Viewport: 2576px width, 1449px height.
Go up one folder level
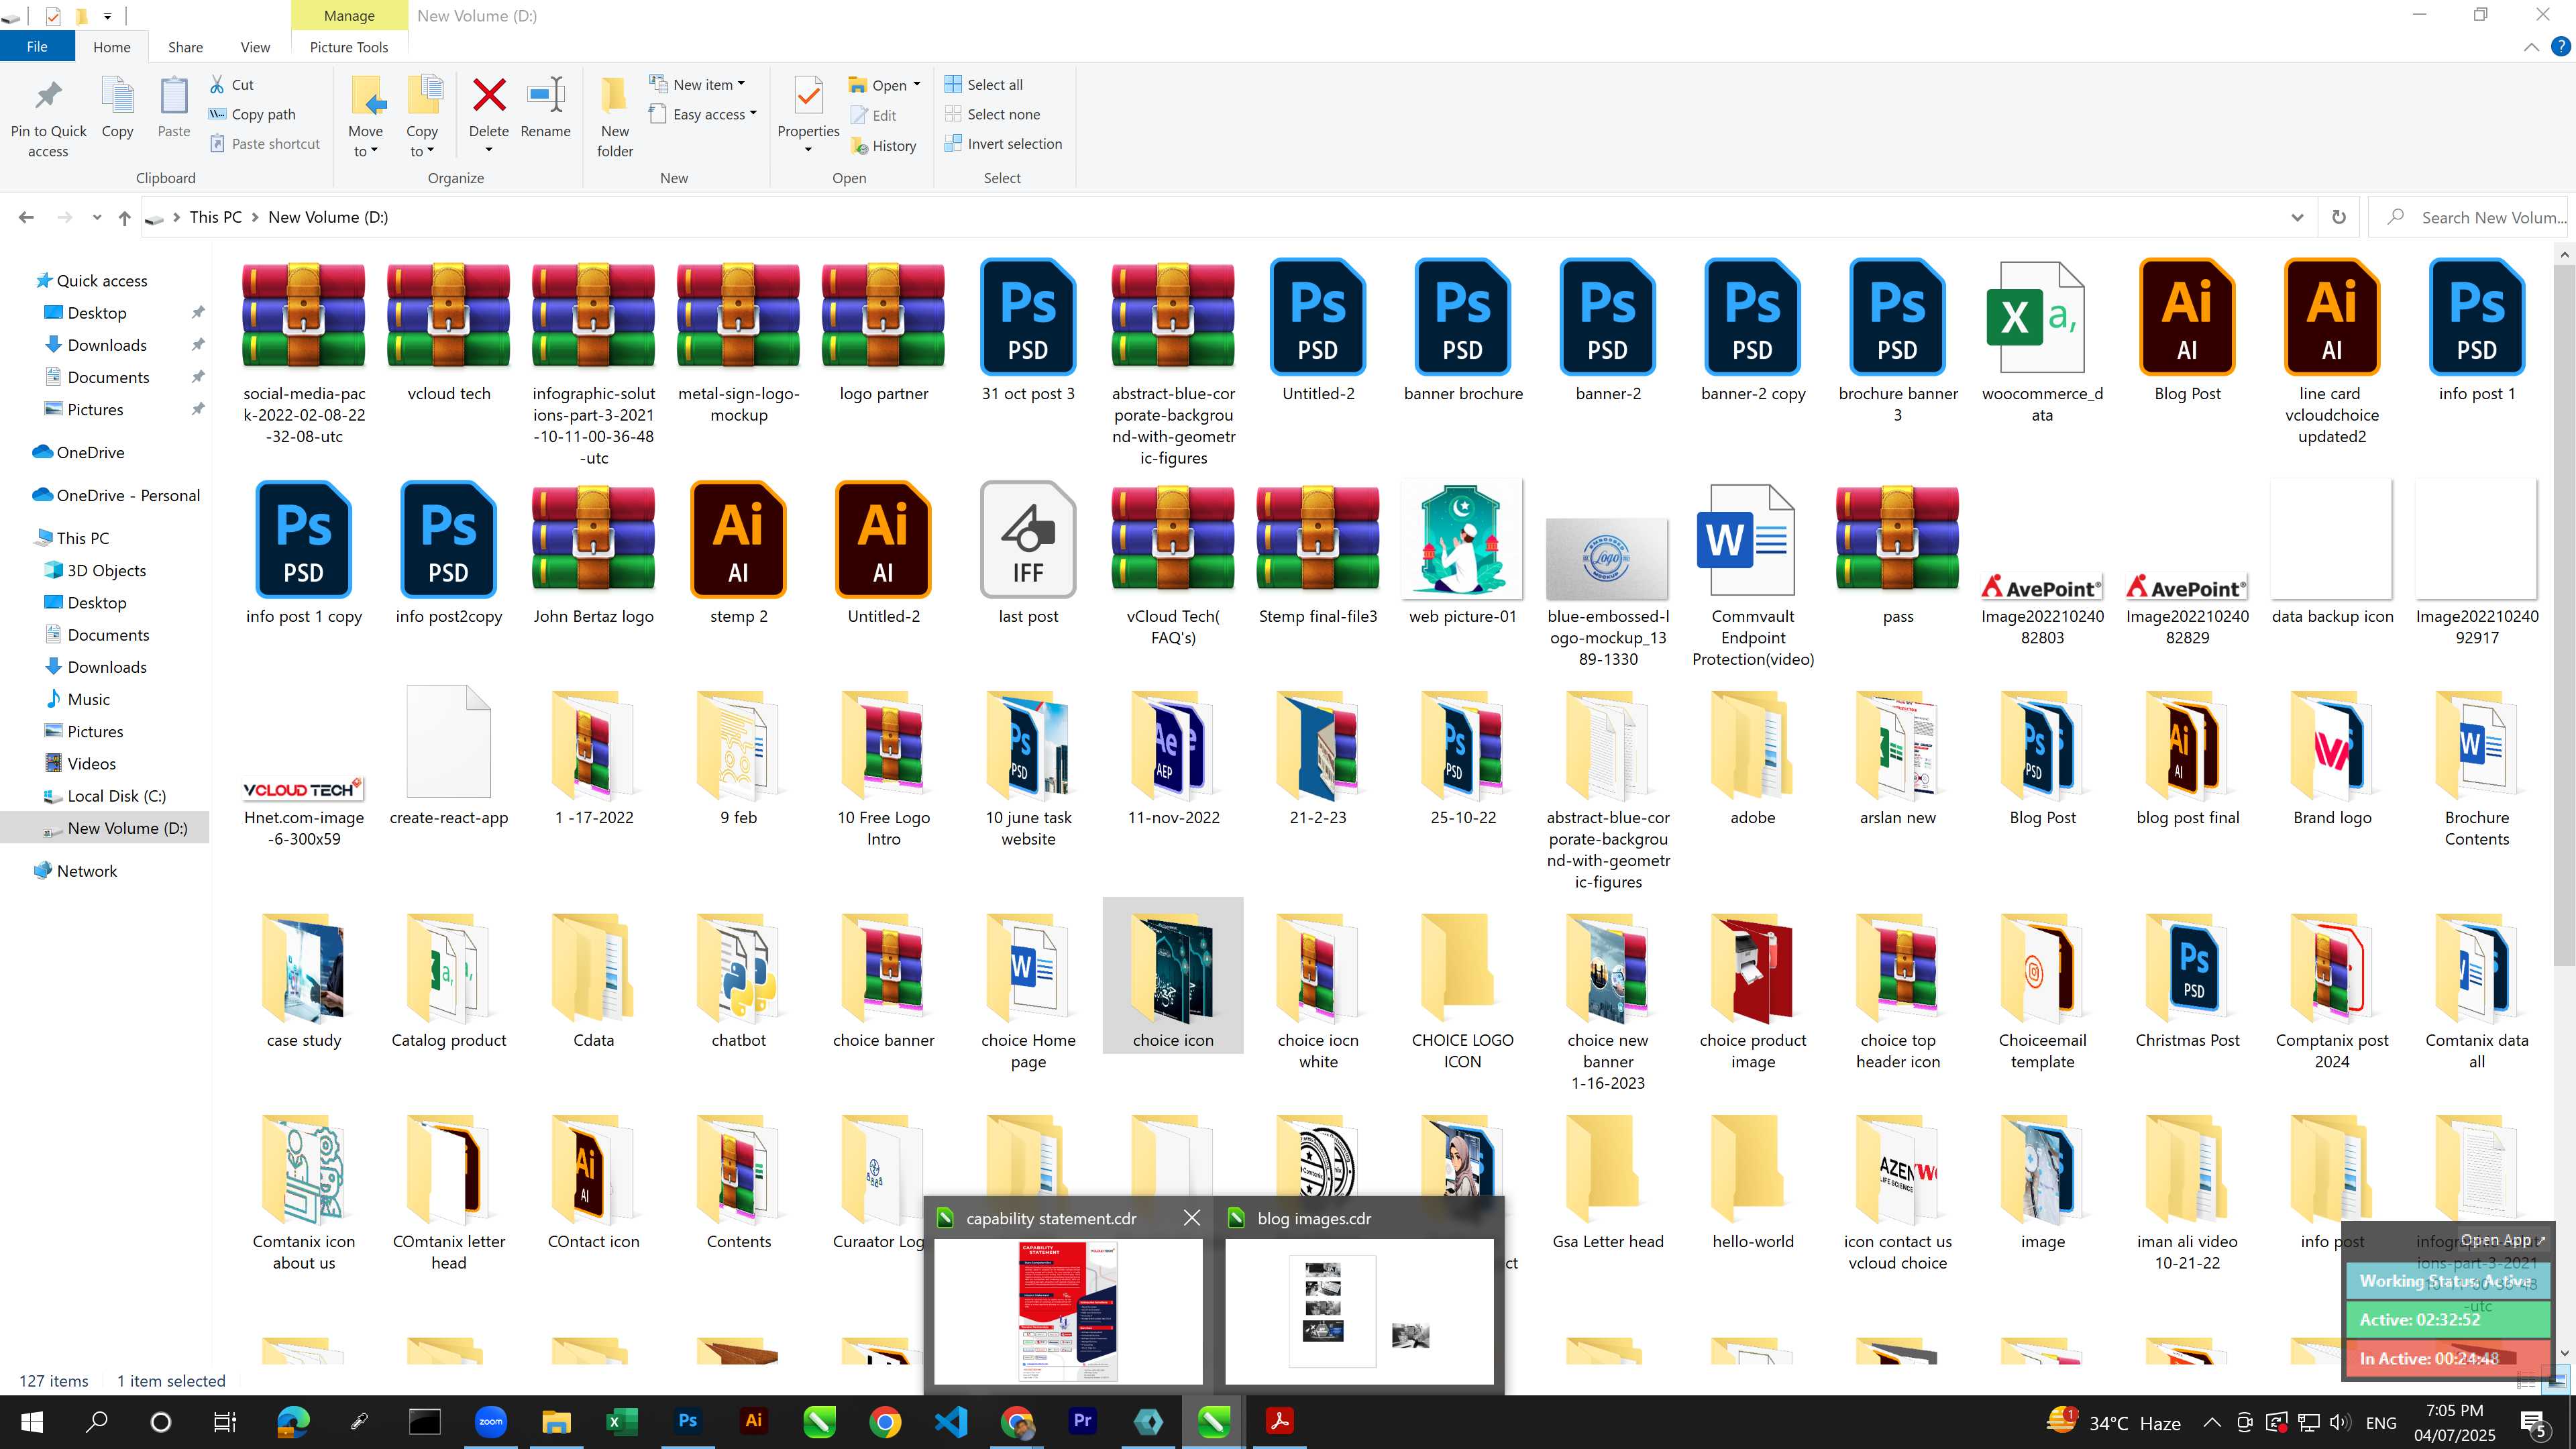tap(124, 217)
